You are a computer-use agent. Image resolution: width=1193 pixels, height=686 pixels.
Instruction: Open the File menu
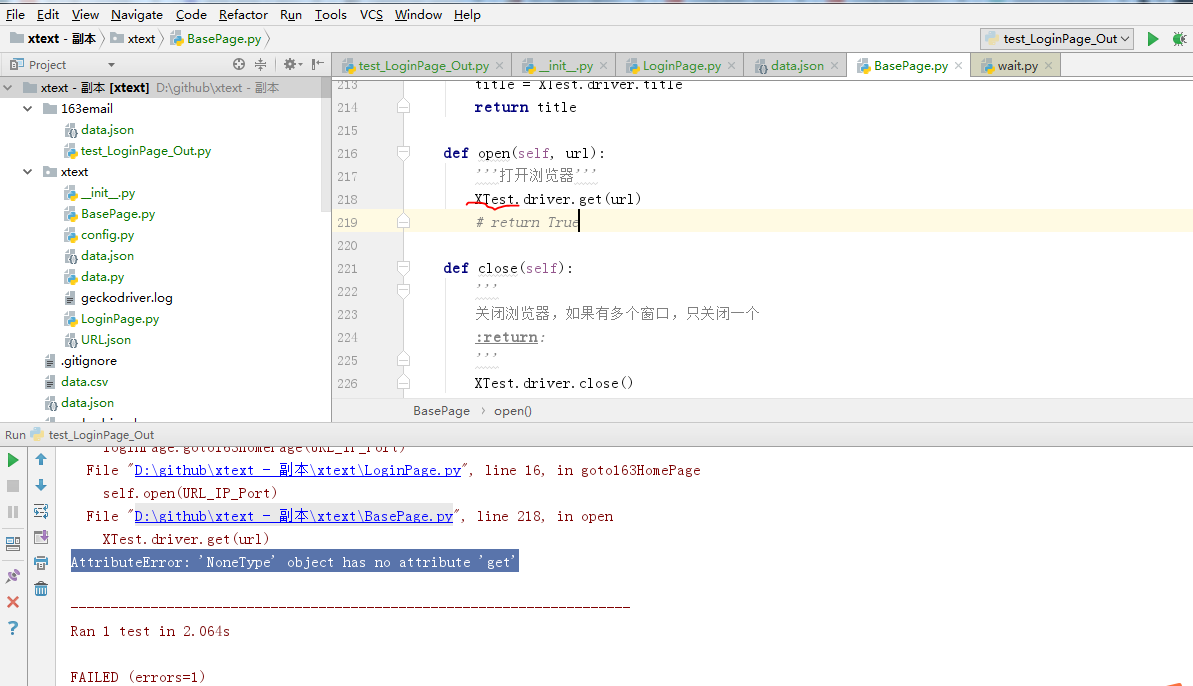pos(15,14)
